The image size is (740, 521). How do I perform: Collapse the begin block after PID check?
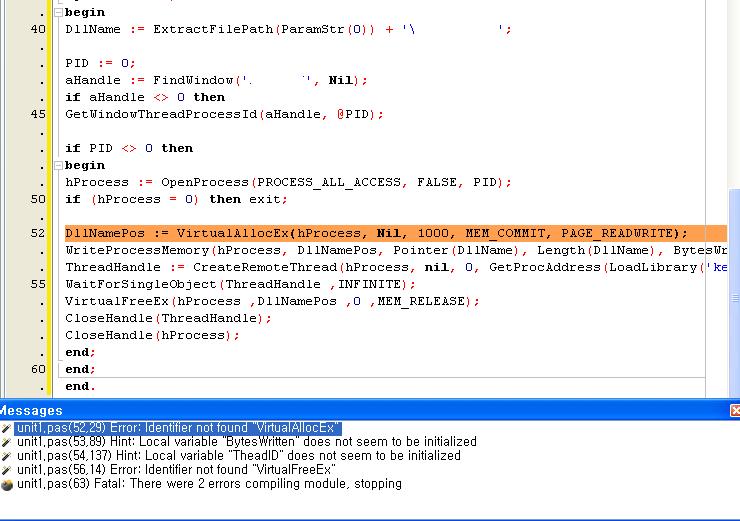pyautogui.click(x=56, y=165)
